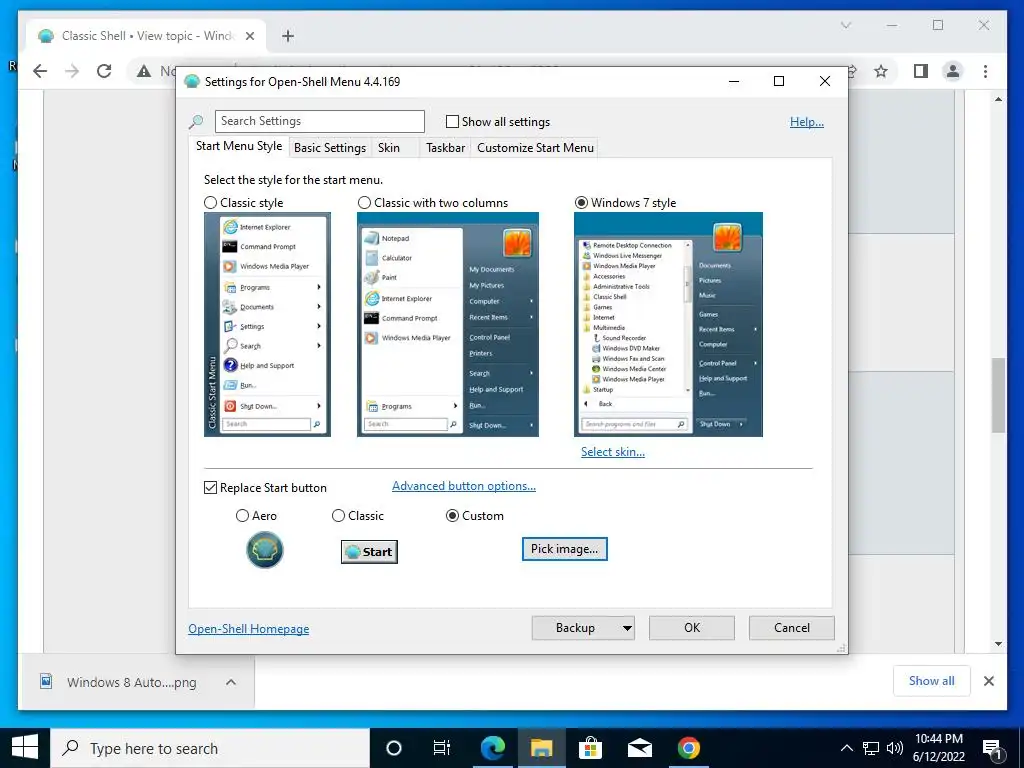Click the Cortana circle on taskbar
This screenshot has width=1024, height=768.
(x=394, y=748)
